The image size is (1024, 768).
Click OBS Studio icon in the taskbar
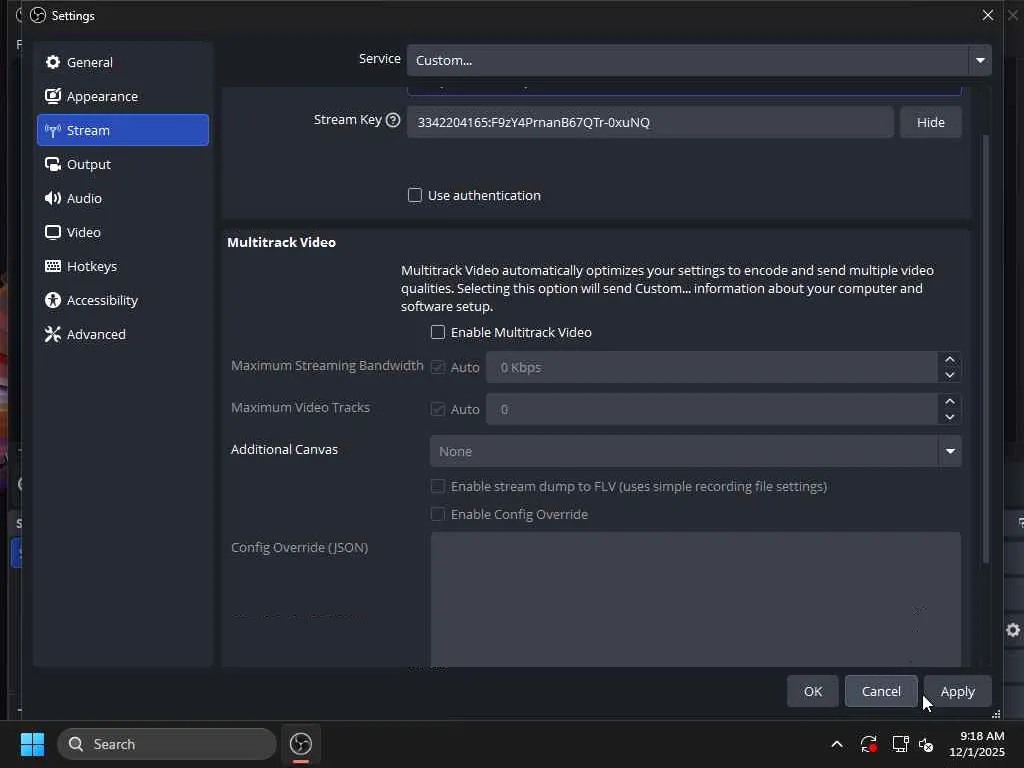(x=301, y=744)
